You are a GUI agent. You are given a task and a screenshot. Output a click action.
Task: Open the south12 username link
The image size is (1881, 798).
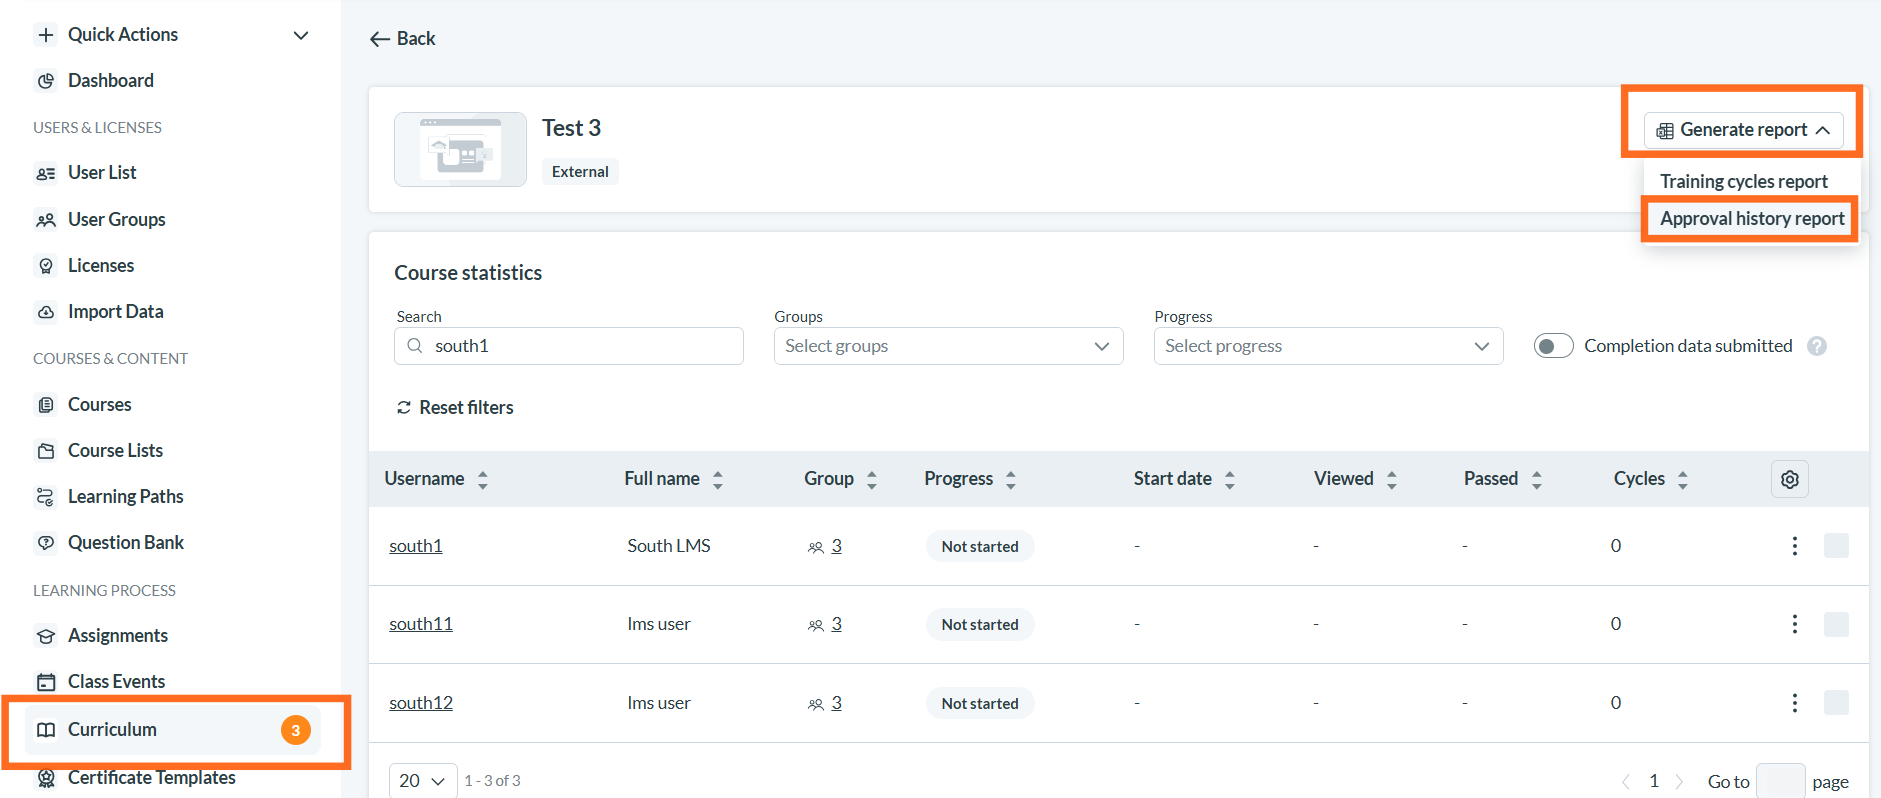[x=421, y=703]
